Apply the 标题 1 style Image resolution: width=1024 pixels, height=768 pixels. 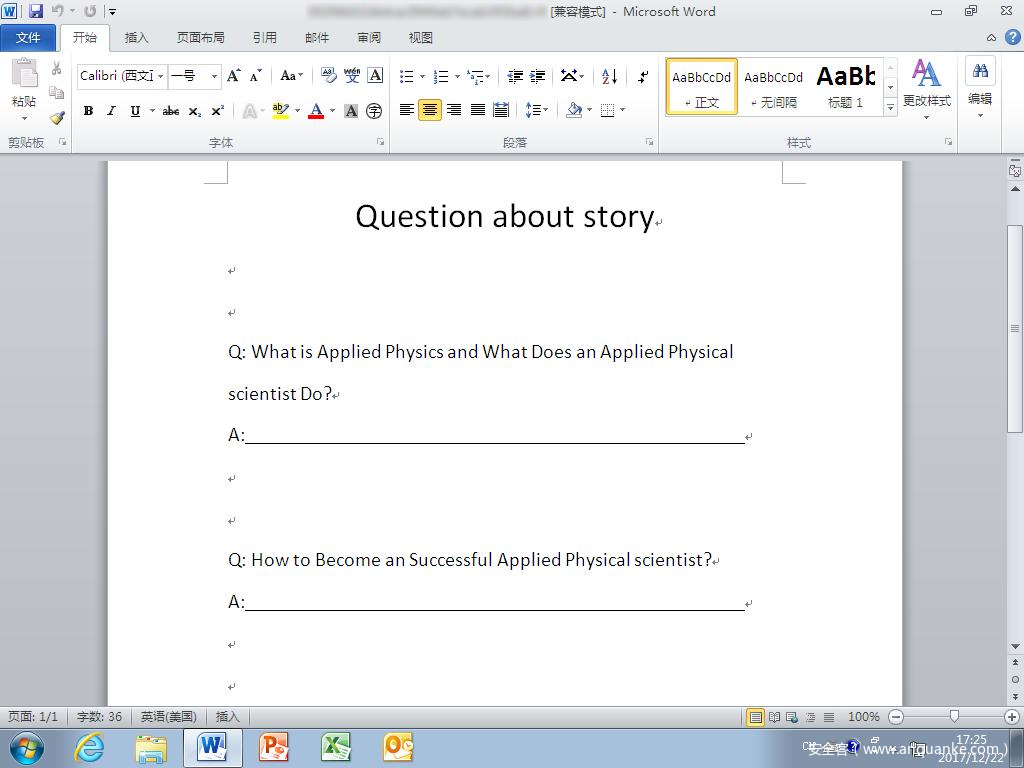click(x=845, y=86)
